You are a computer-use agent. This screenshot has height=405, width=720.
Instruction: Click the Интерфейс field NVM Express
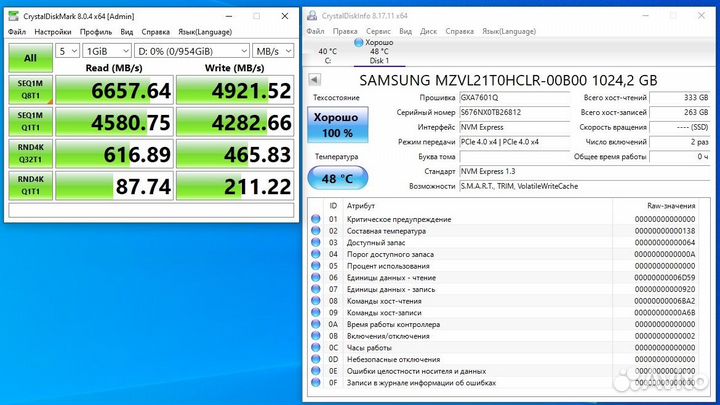point(514,127)
